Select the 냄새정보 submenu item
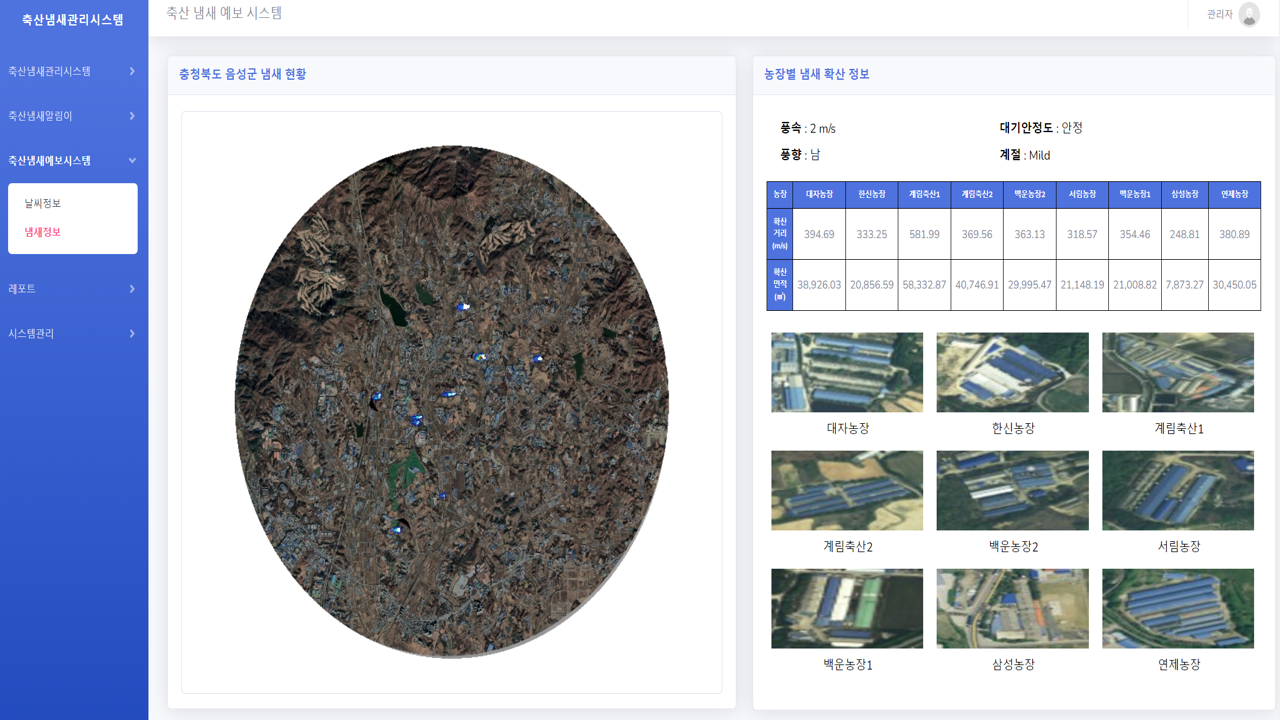1280x720 pixels. [x=43, y=232]
